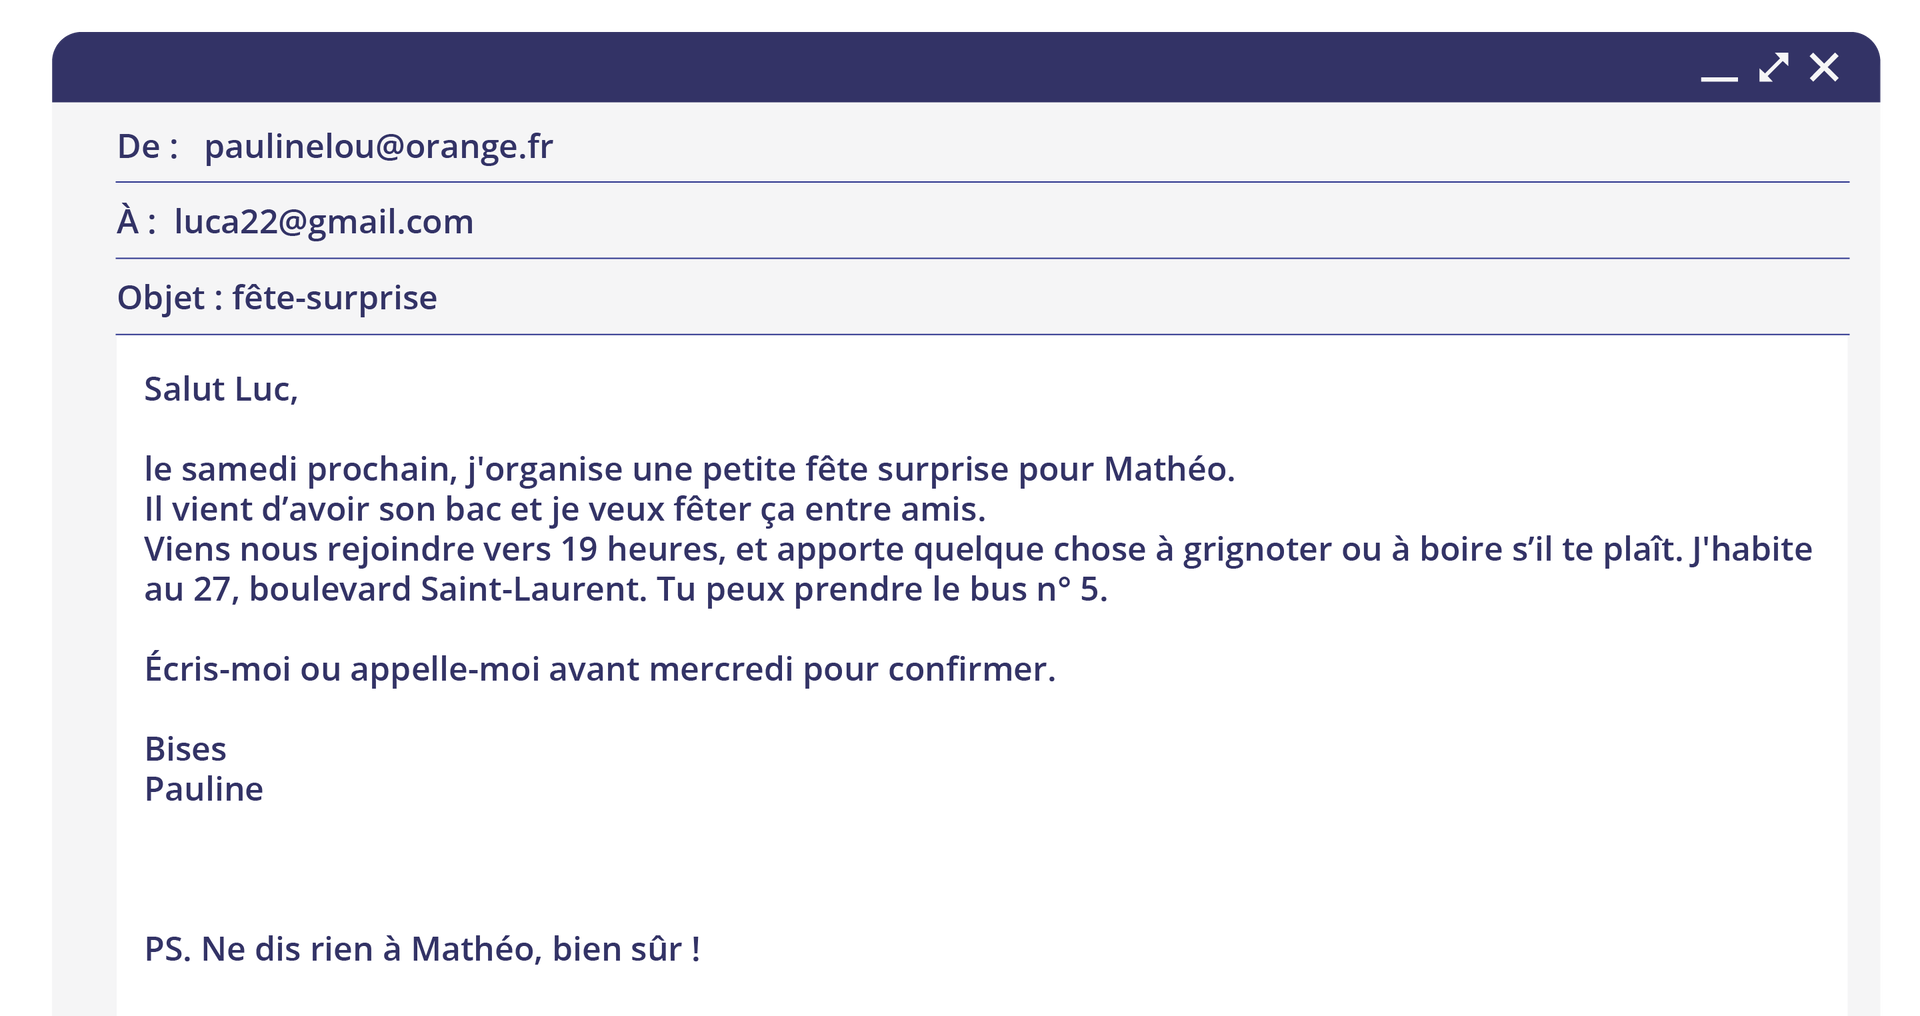Close the email message window
1920x1016 pixels.
1824,67
